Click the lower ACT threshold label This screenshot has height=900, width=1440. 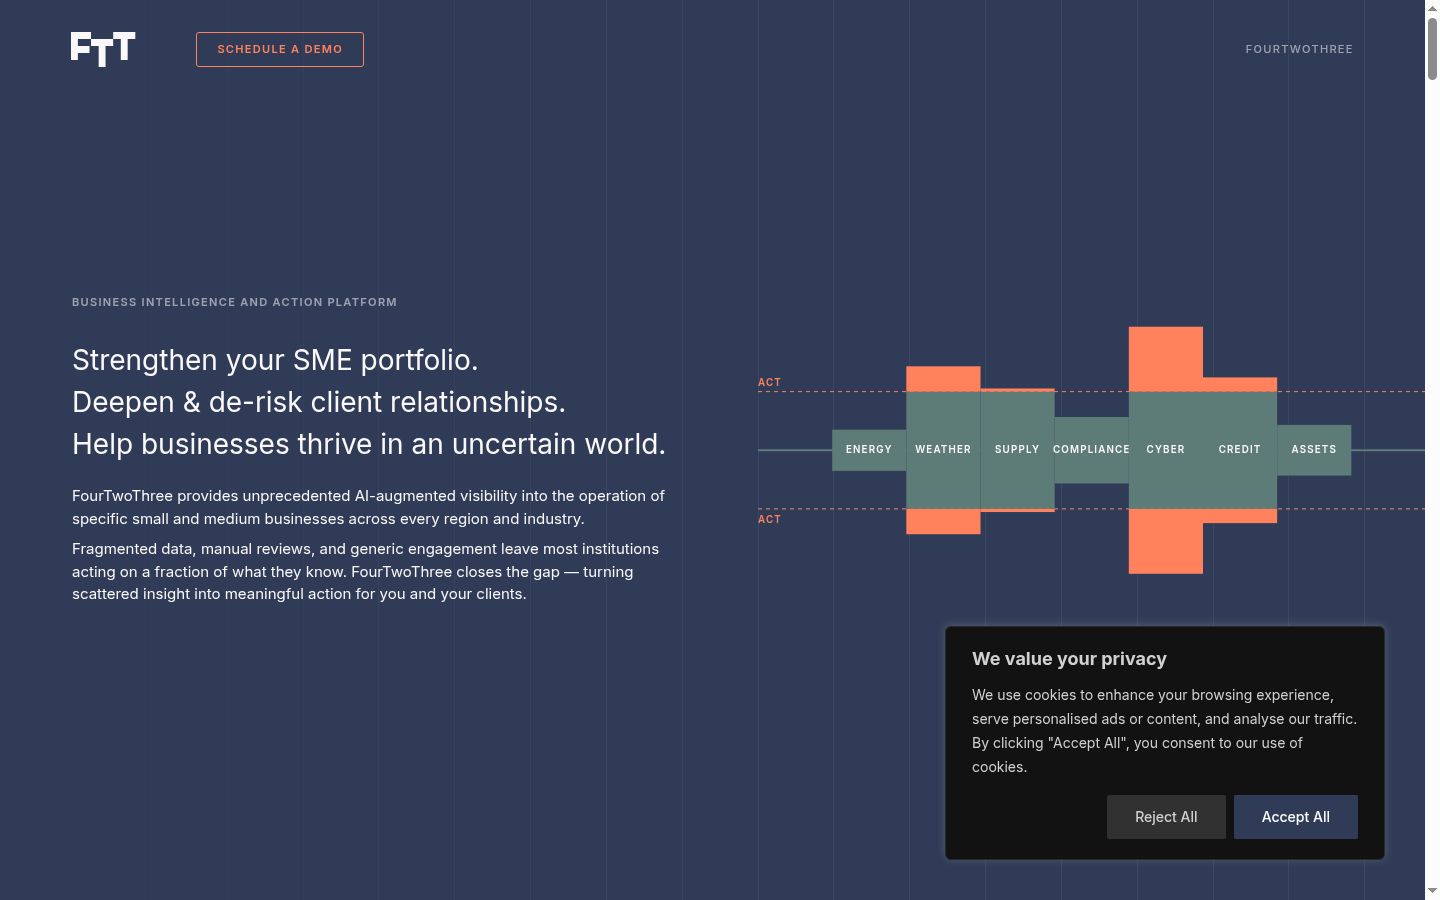click(769, 519)
